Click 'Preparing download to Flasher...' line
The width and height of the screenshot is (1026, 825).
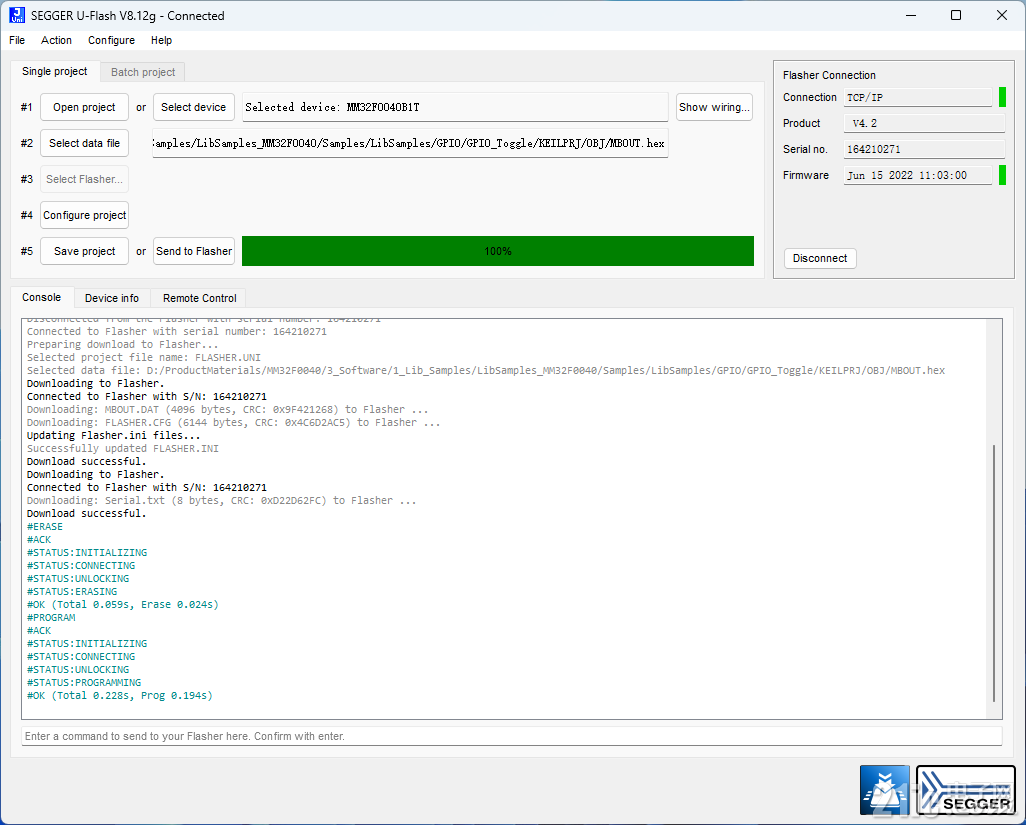123,345
